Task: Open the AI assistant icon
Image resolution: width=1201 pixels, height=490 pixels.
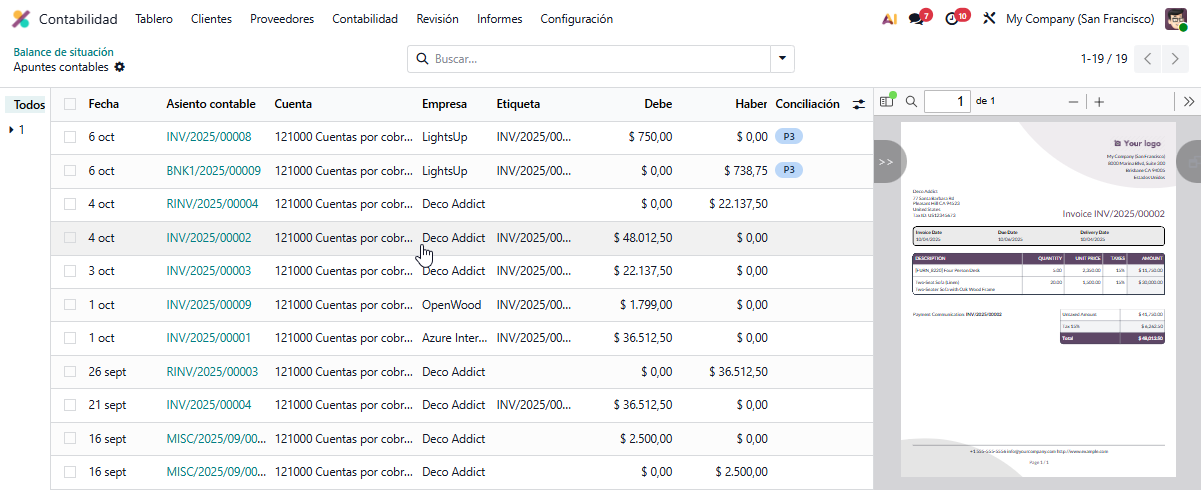Action: [889, 19]
